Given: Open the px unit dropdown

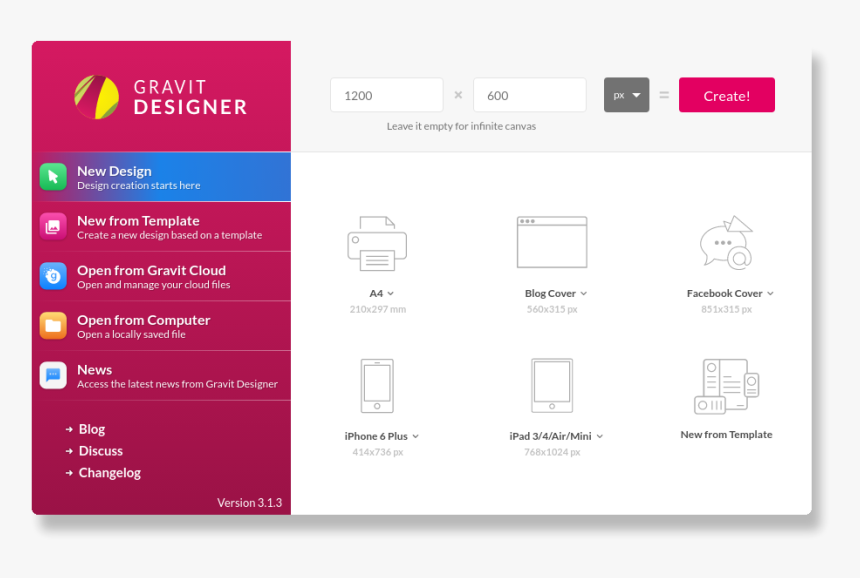Looking at the screenshot, I should (x=626, y=95).
